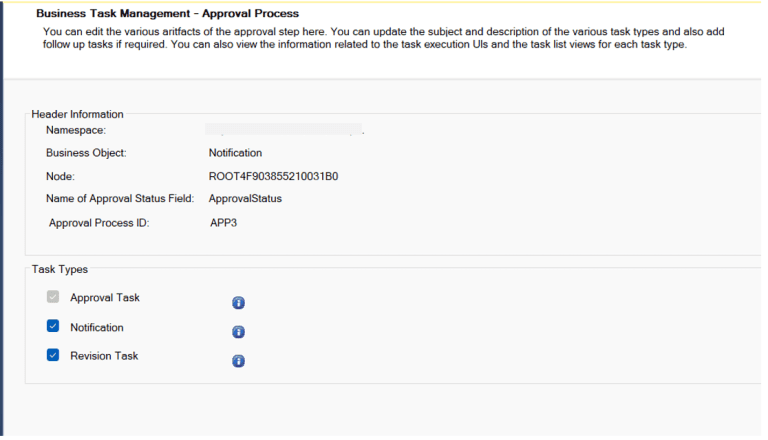Click the approval step description paragraph

point(384,38)
